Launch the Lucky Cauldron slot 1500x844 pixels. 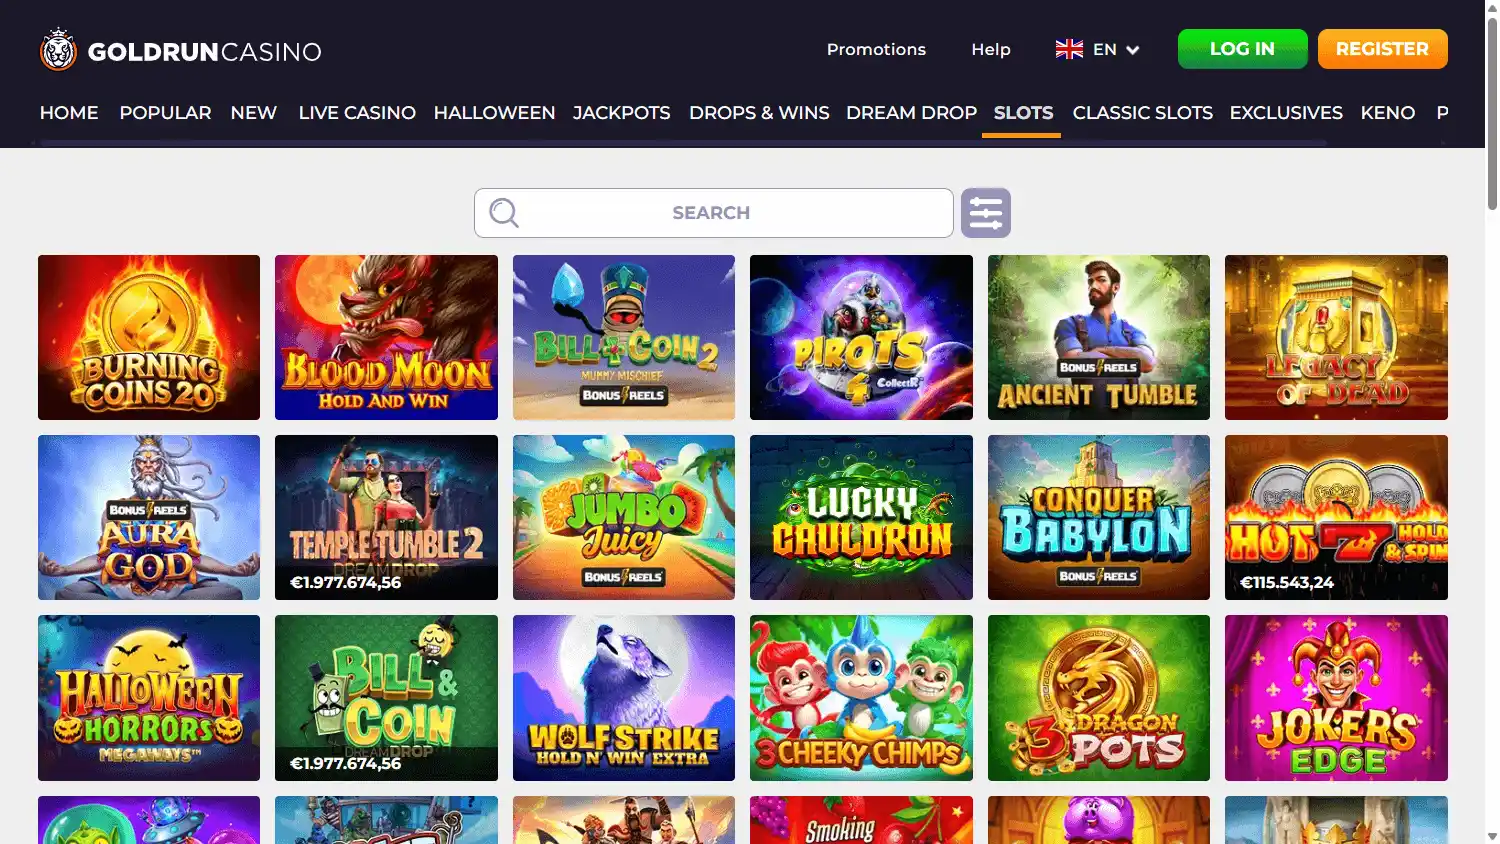861,518
